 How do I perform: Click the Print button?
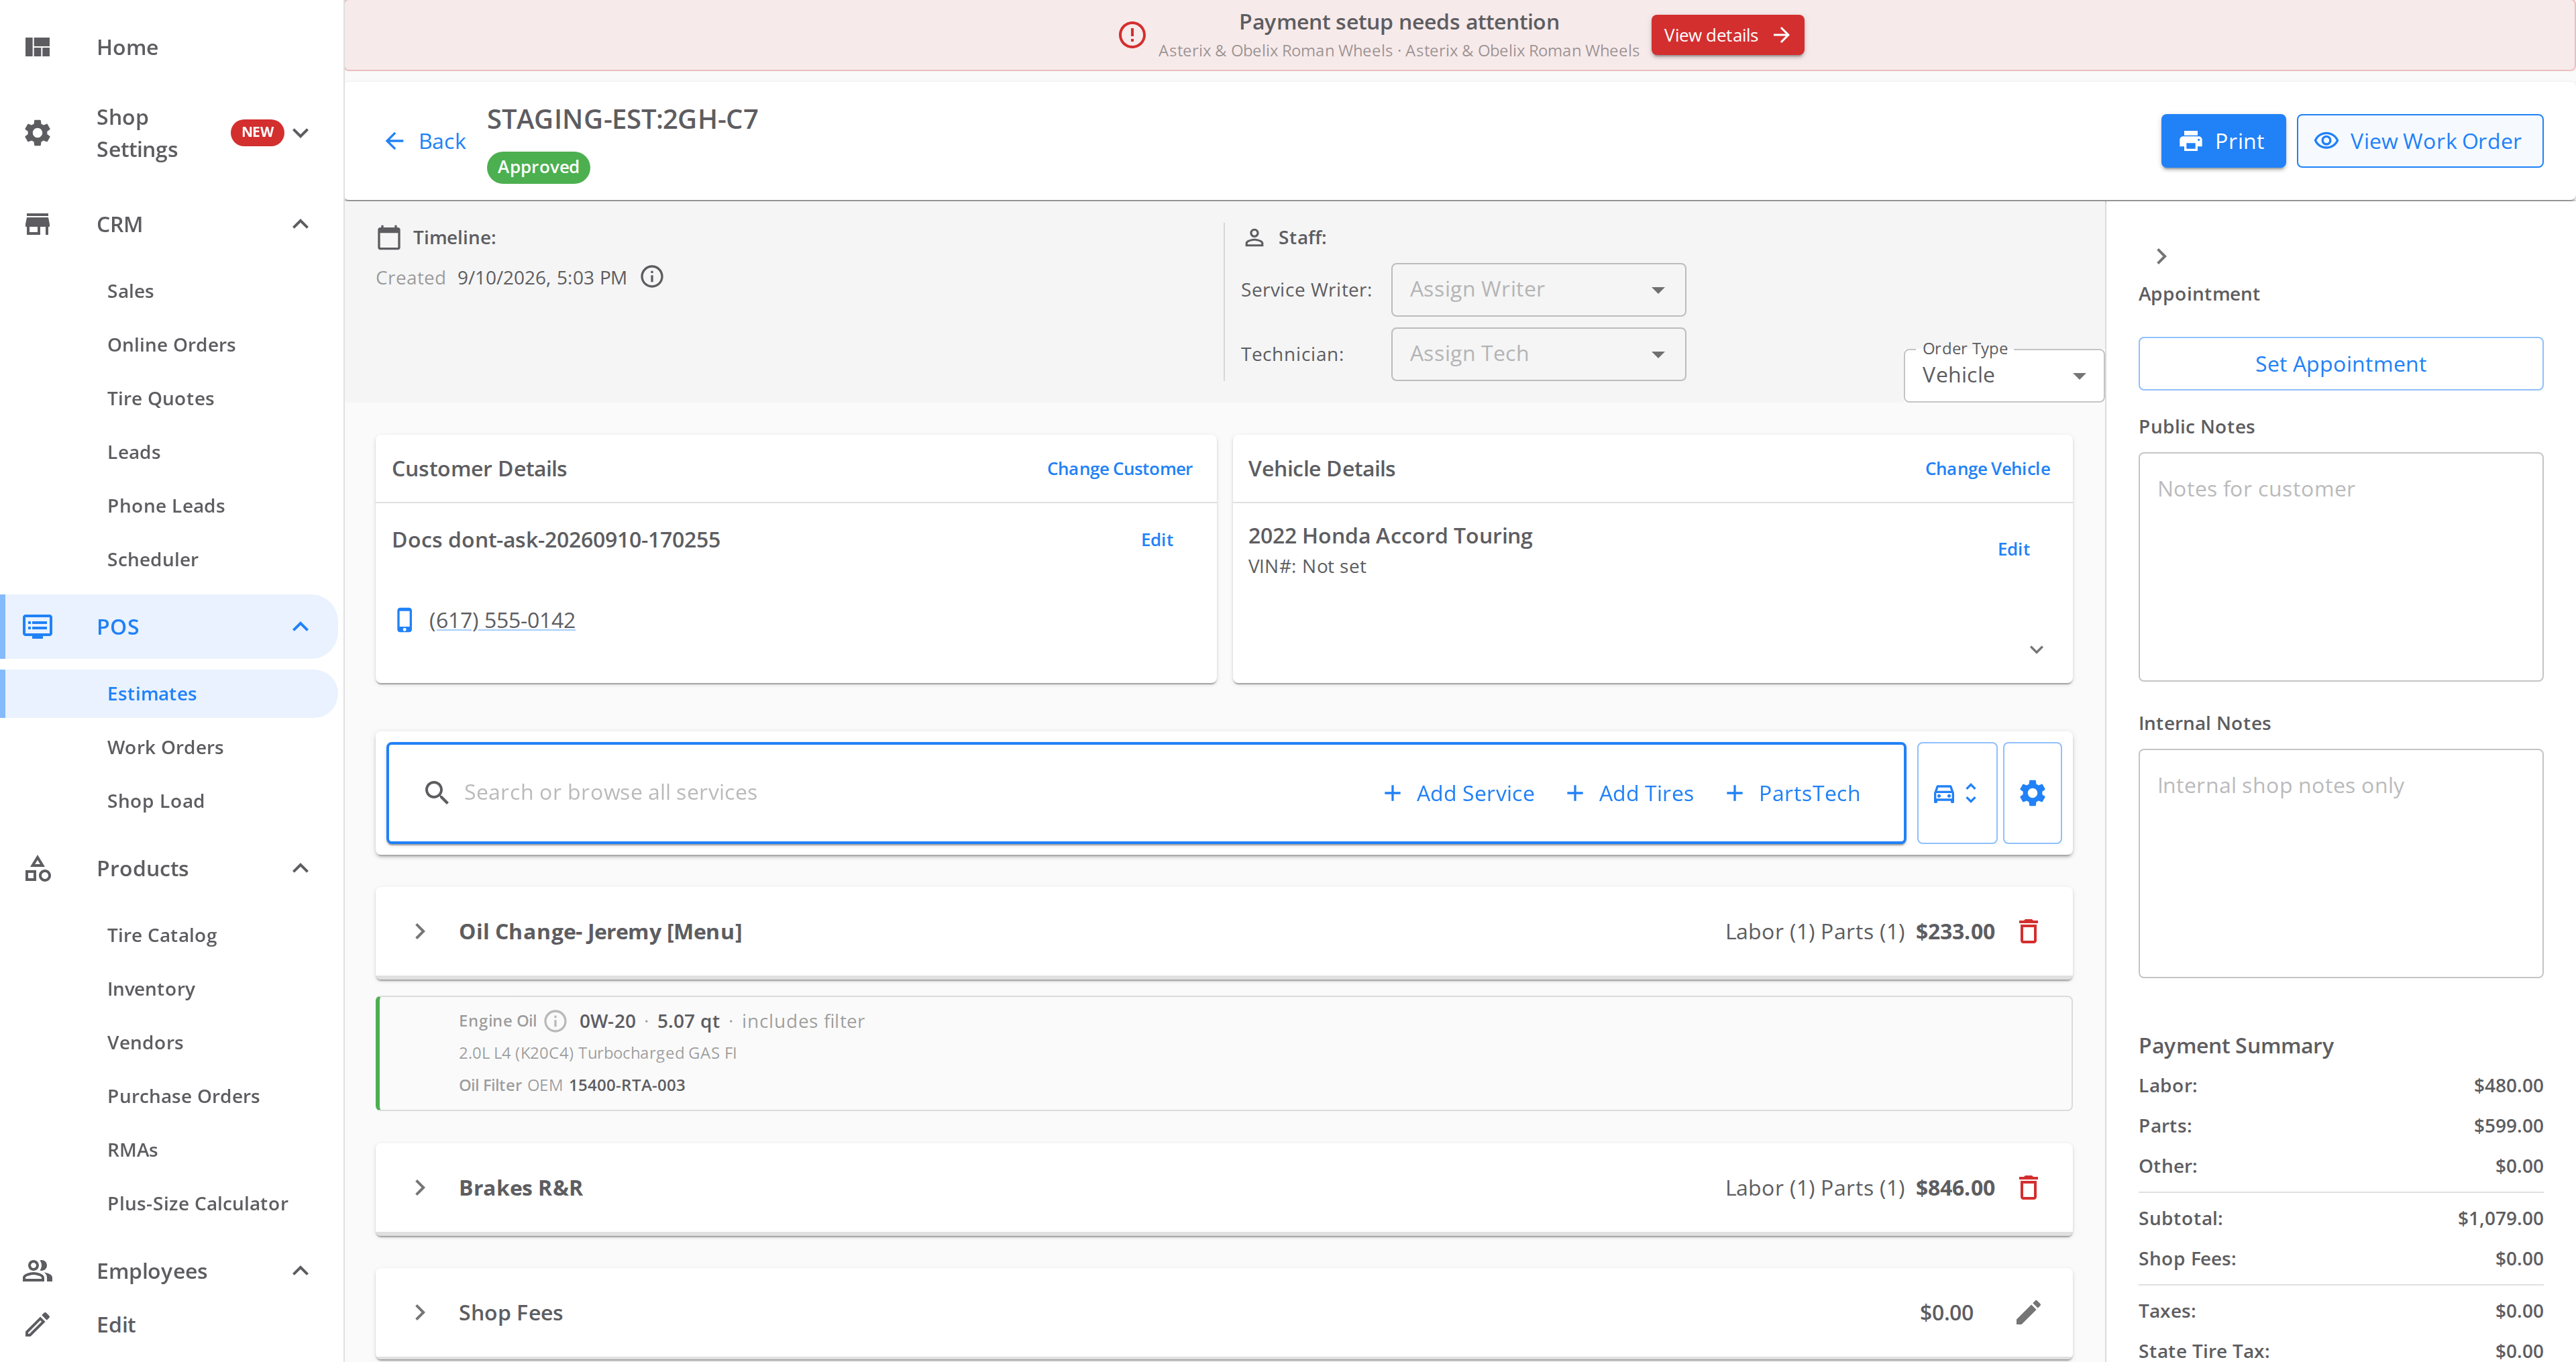(x=2222, y=141)
